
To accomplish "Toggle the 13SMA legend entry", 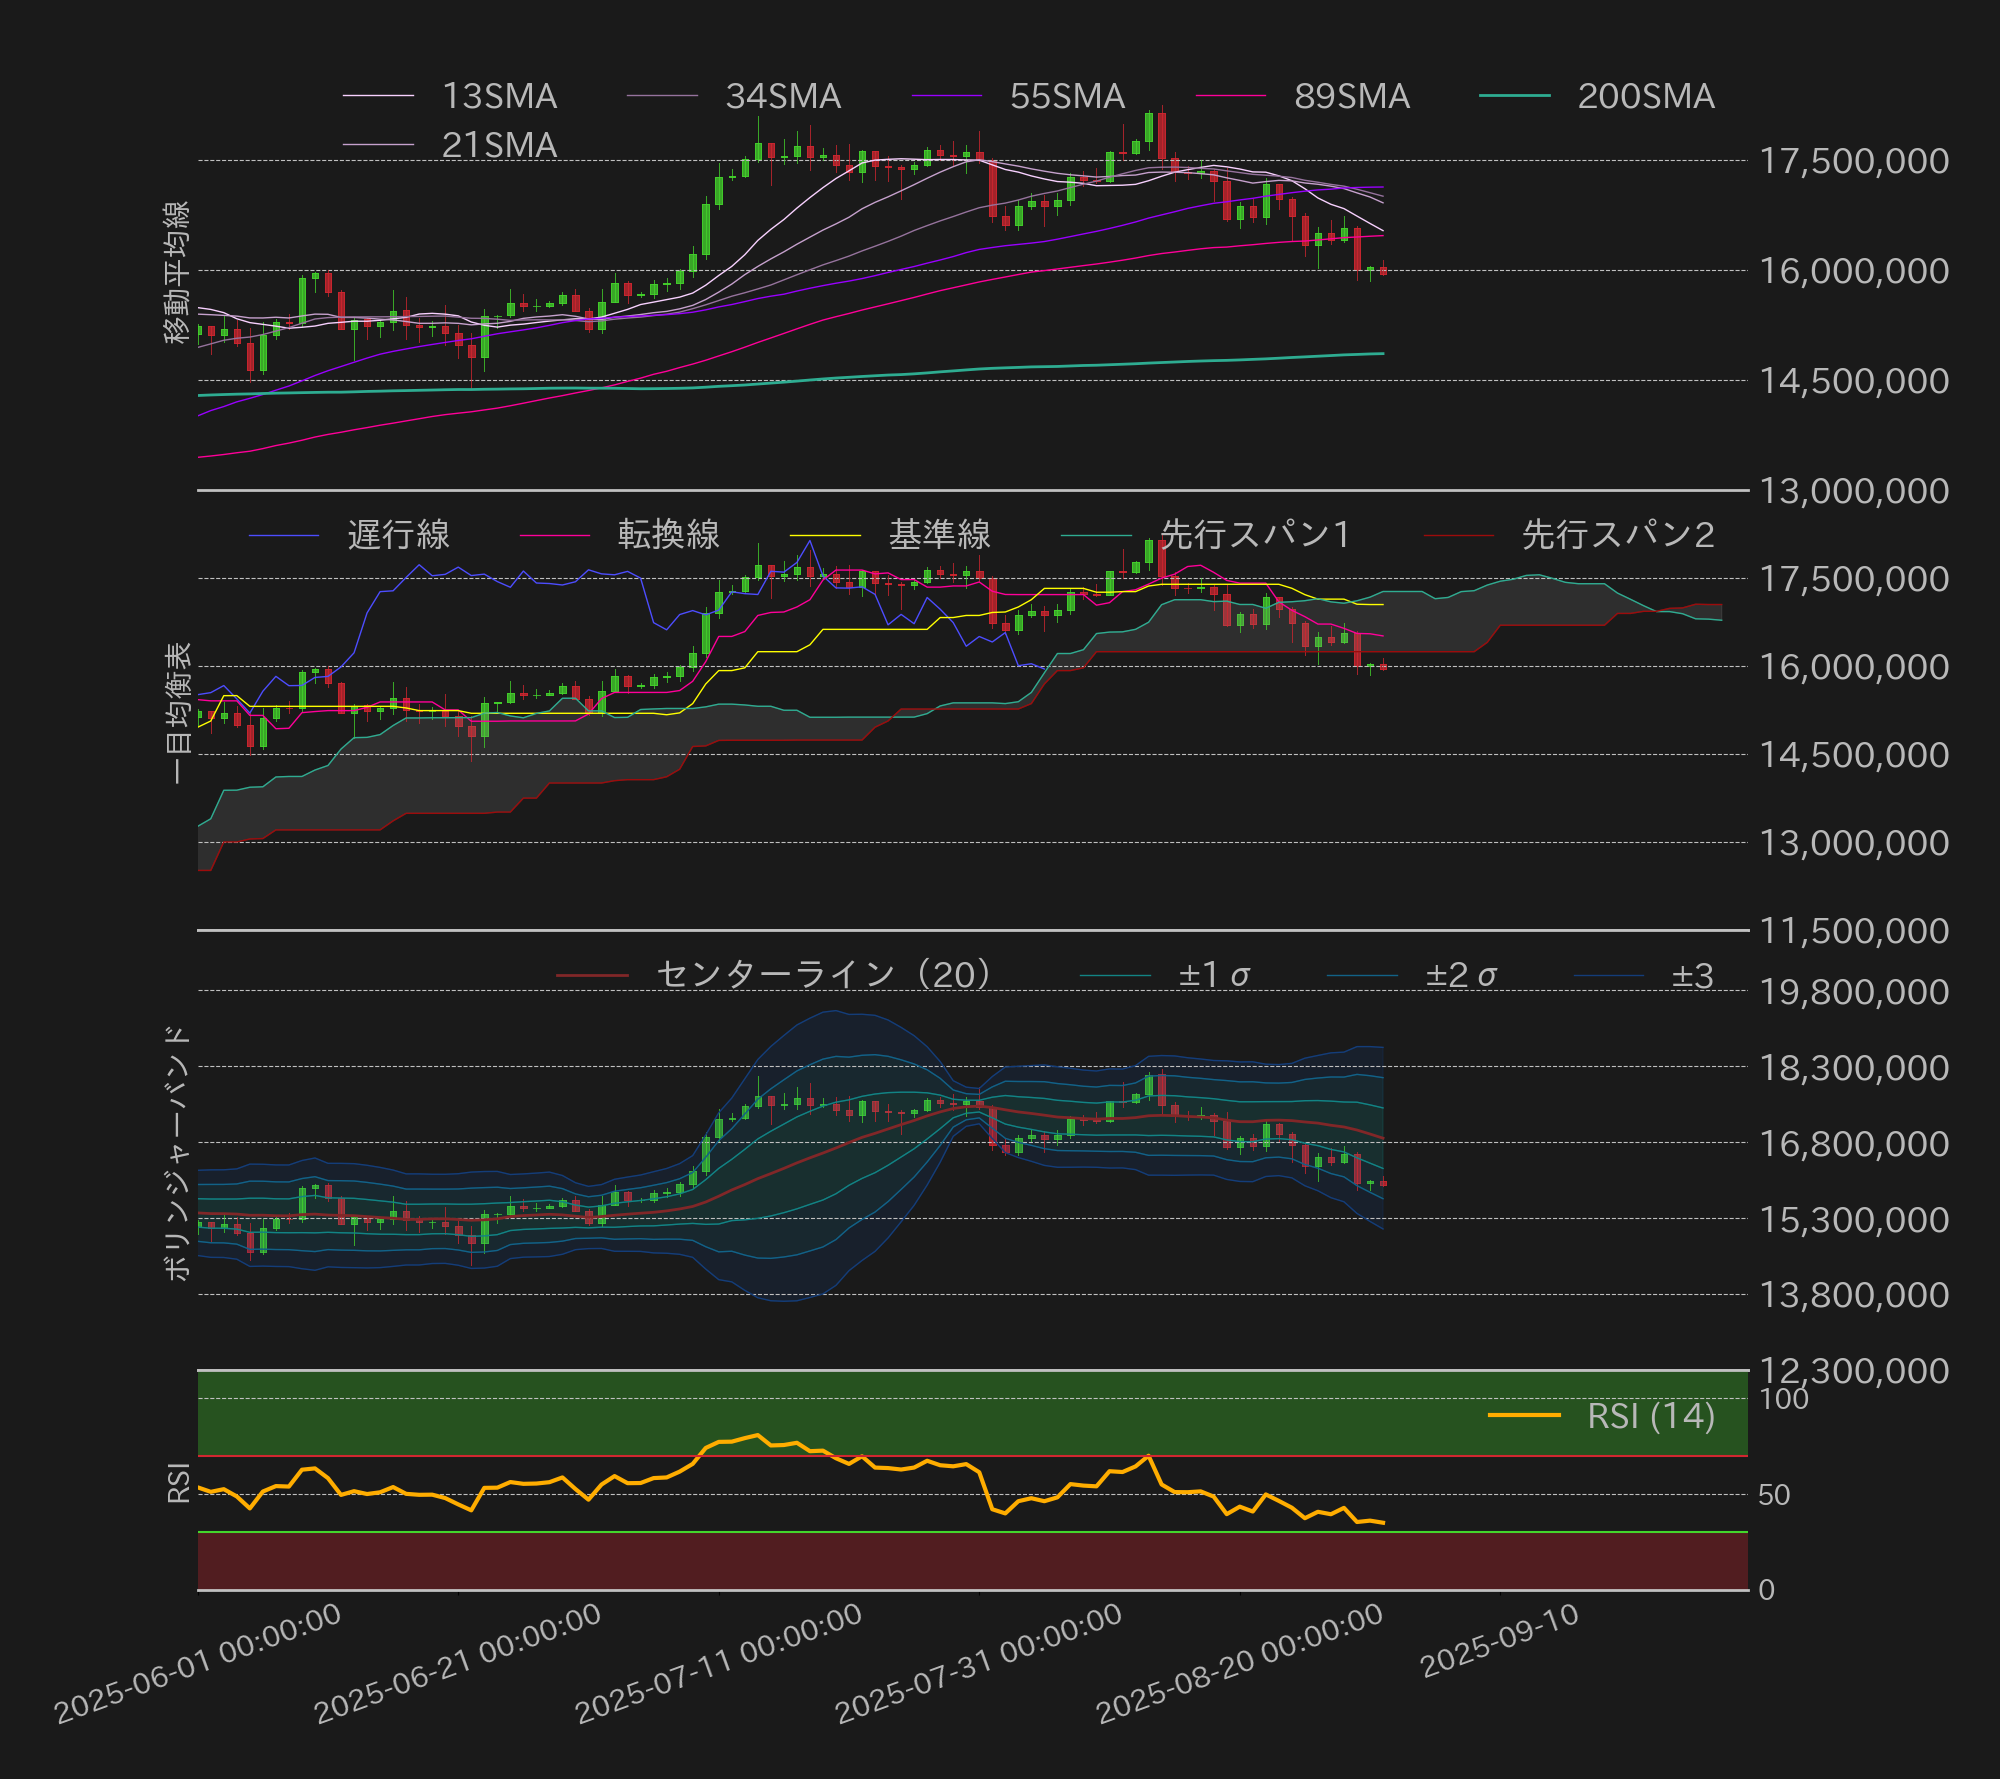I will point(498,96).
